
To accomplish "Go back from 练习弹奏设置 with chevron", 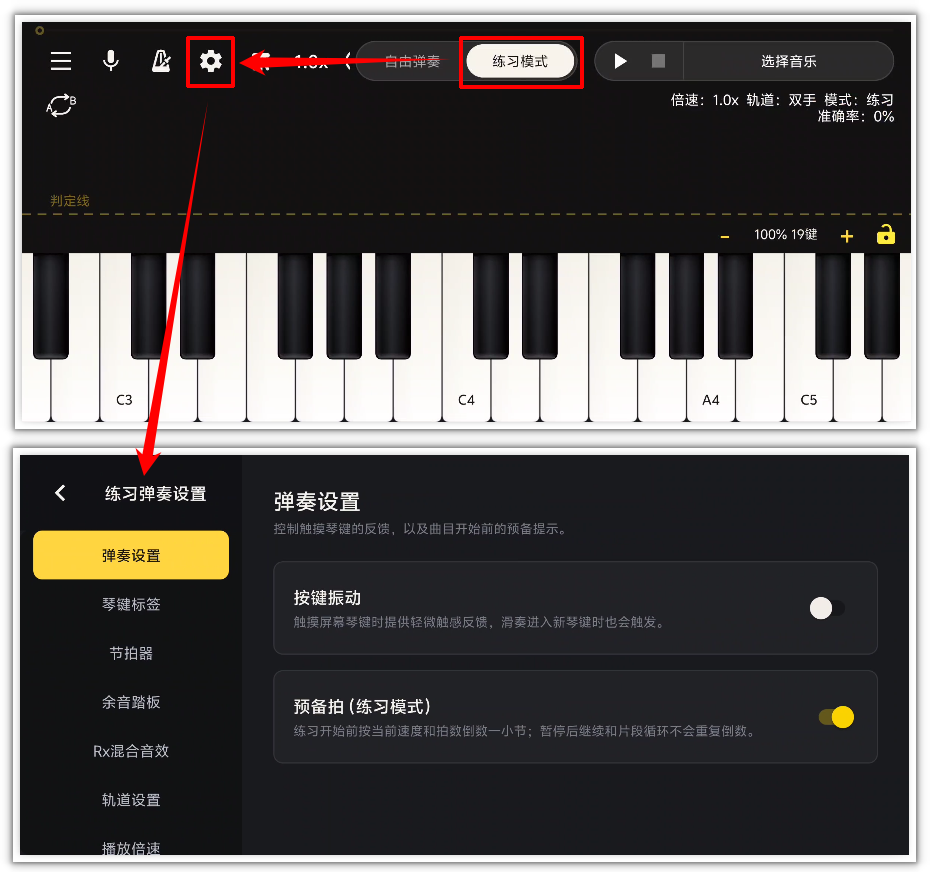I will click(x=60, y=493).
